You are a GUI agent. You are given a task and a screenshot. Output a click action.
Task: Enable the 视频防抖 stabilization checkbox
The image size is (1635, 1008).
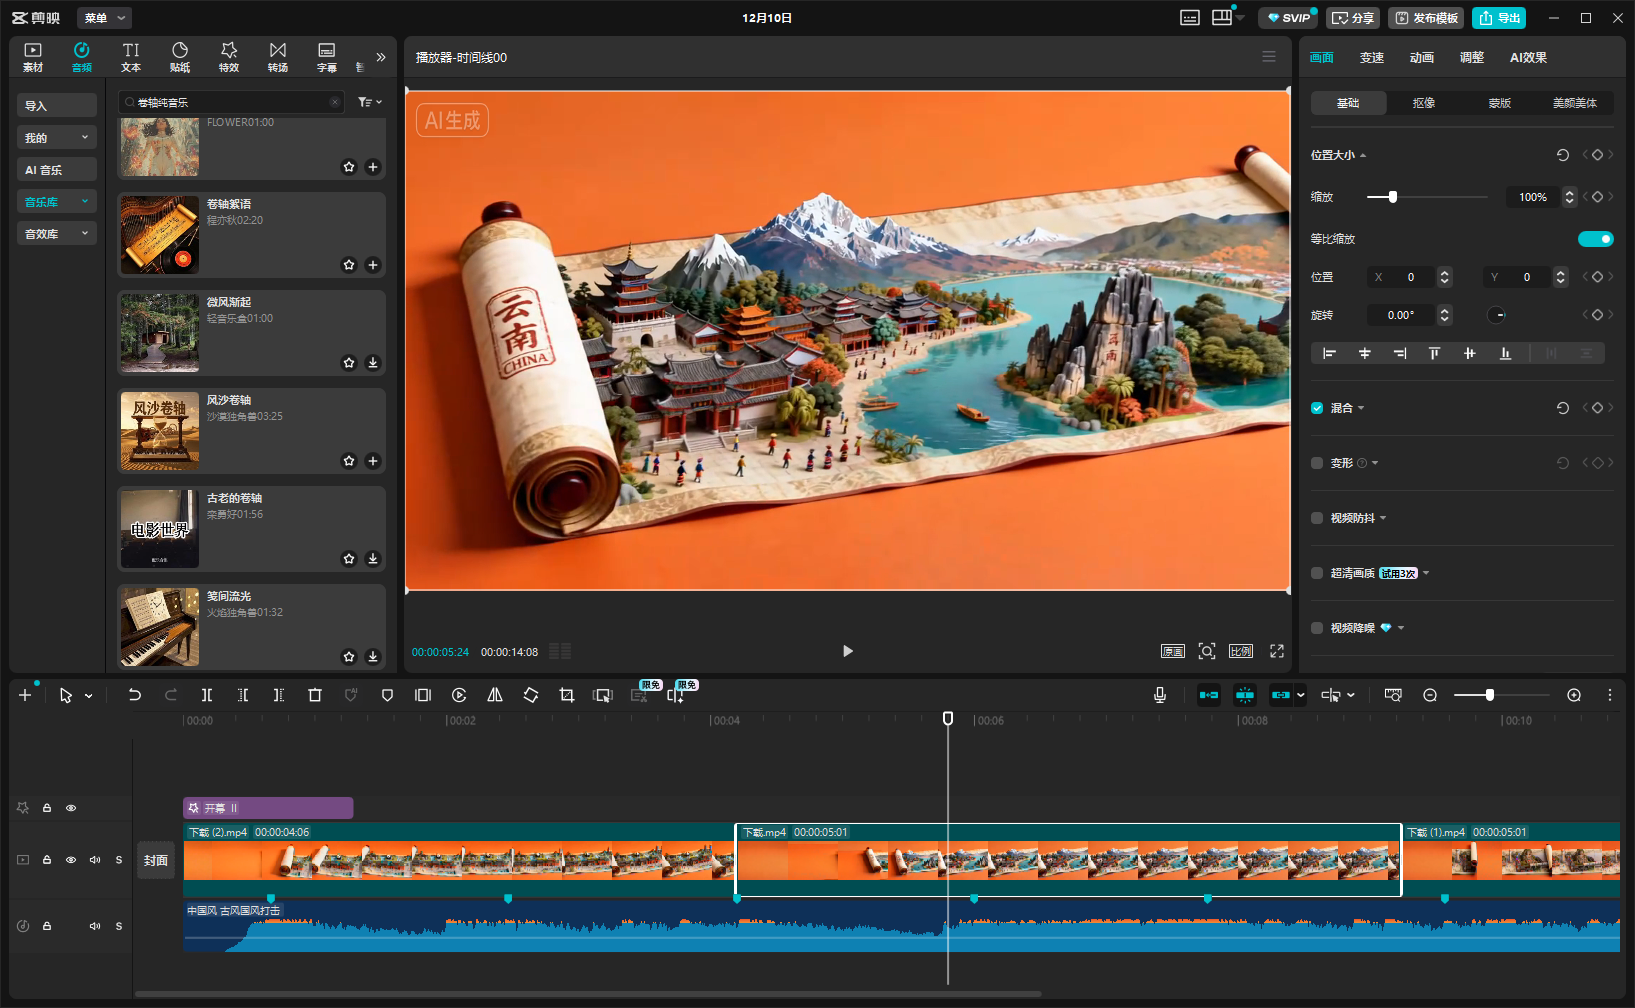click(1317, 518)
